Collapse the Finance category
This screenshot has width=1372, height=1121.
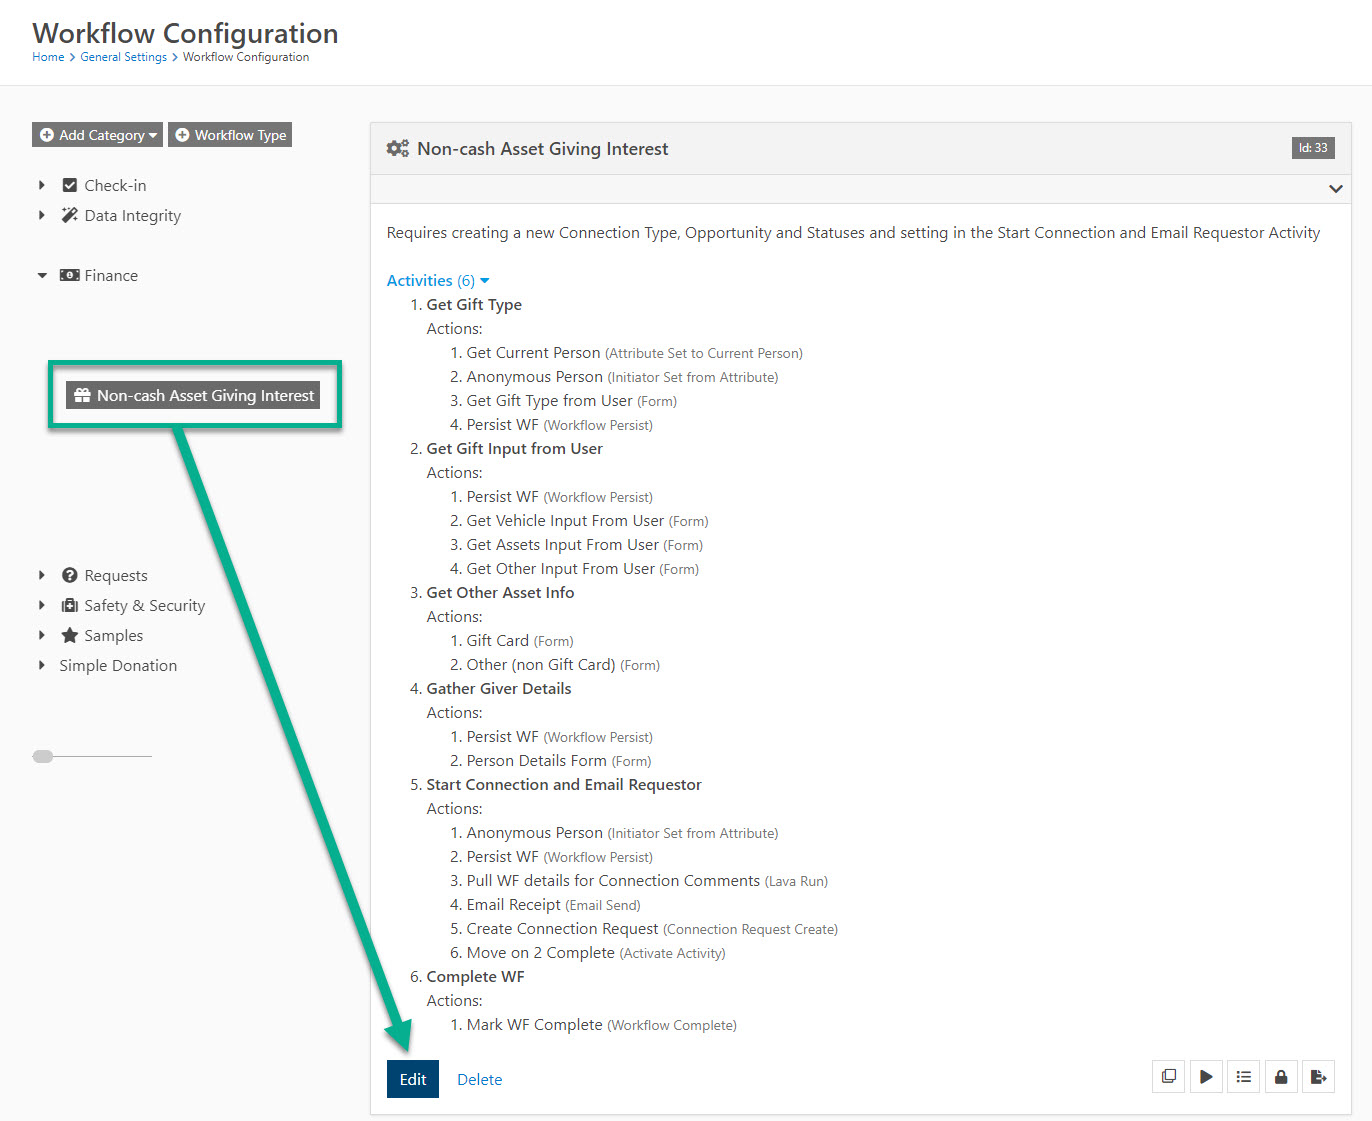[x=42, y=275]
